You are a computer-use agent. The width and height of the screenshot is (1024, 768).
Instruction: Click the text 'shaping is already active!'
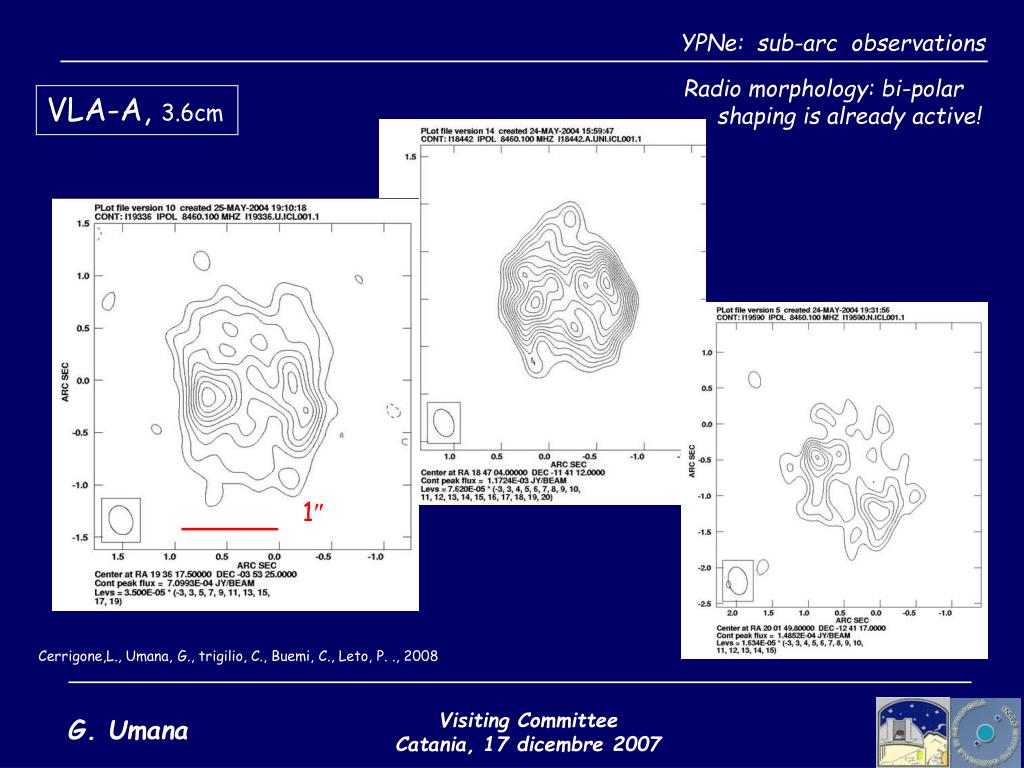tap(850, 117)
